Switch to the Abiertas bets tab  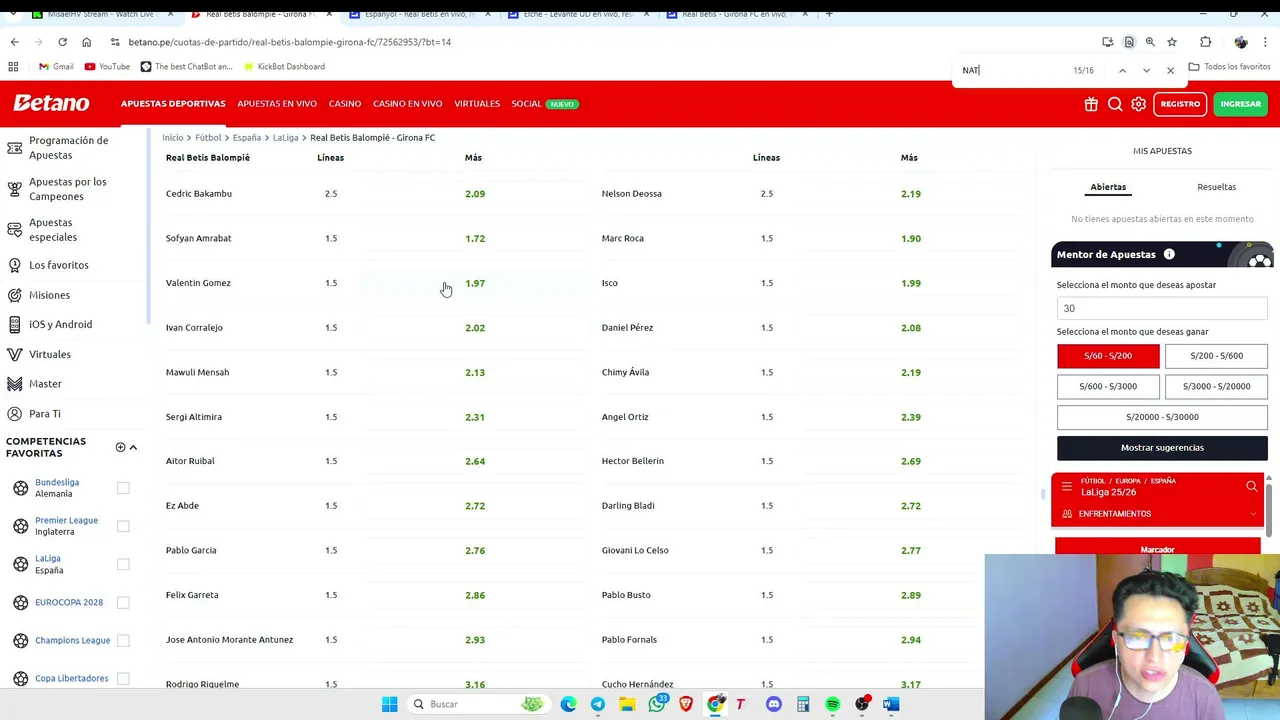point(1108,187)
